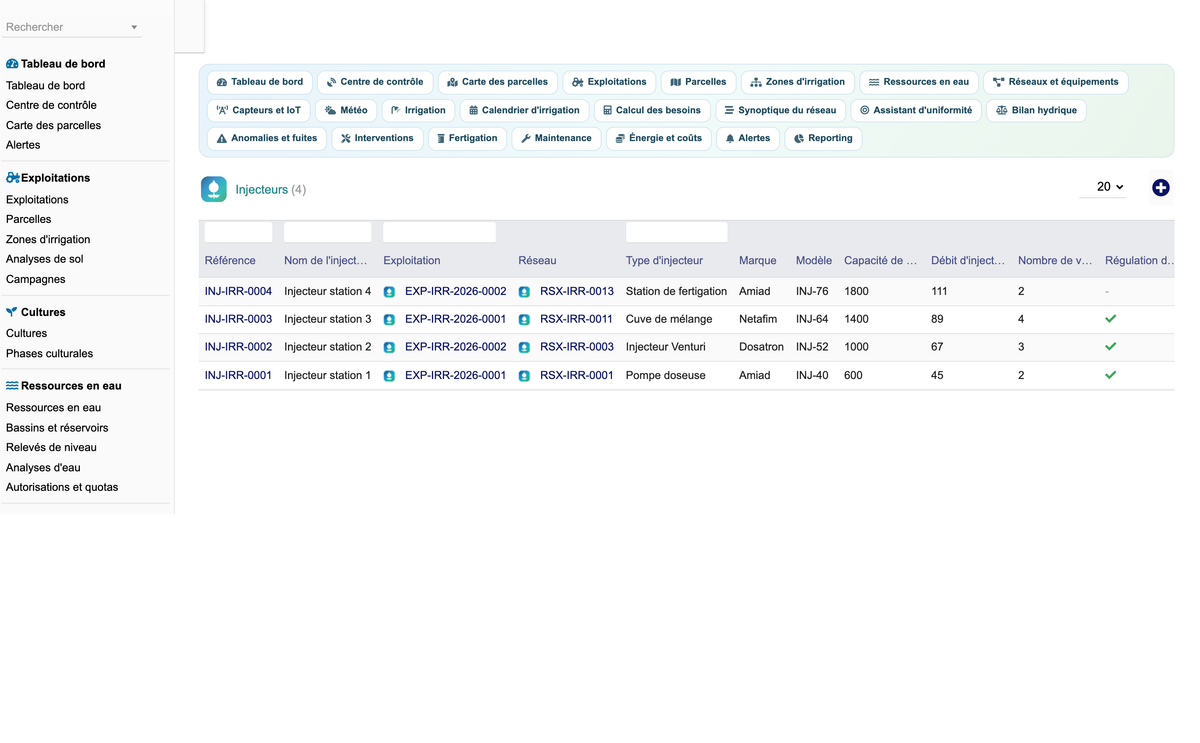Sort by Marque column header
1200x743 pixels.
pyautogui.click(x=758, y=261)
